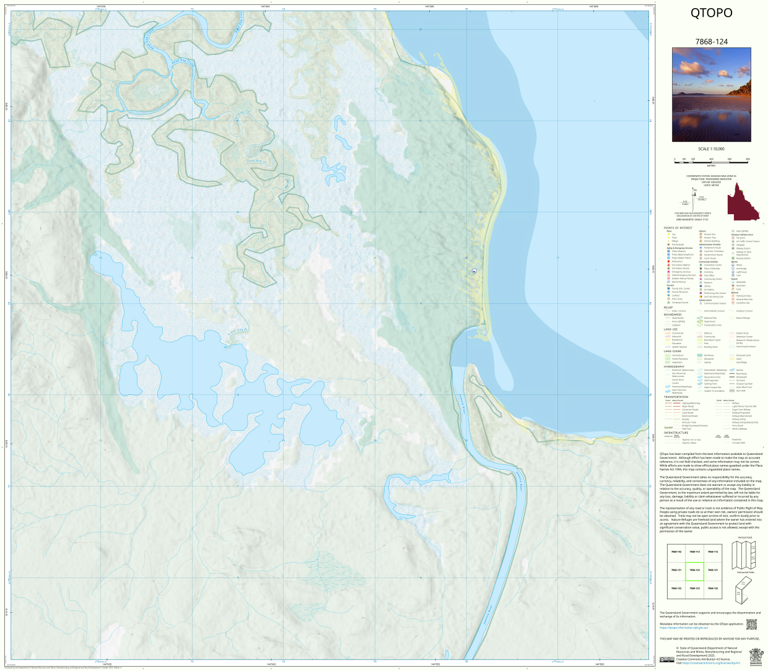Screen dimensions: 768x671
Task: Click the Creative Commons BY badge
Action: click(x=667, y=660)
